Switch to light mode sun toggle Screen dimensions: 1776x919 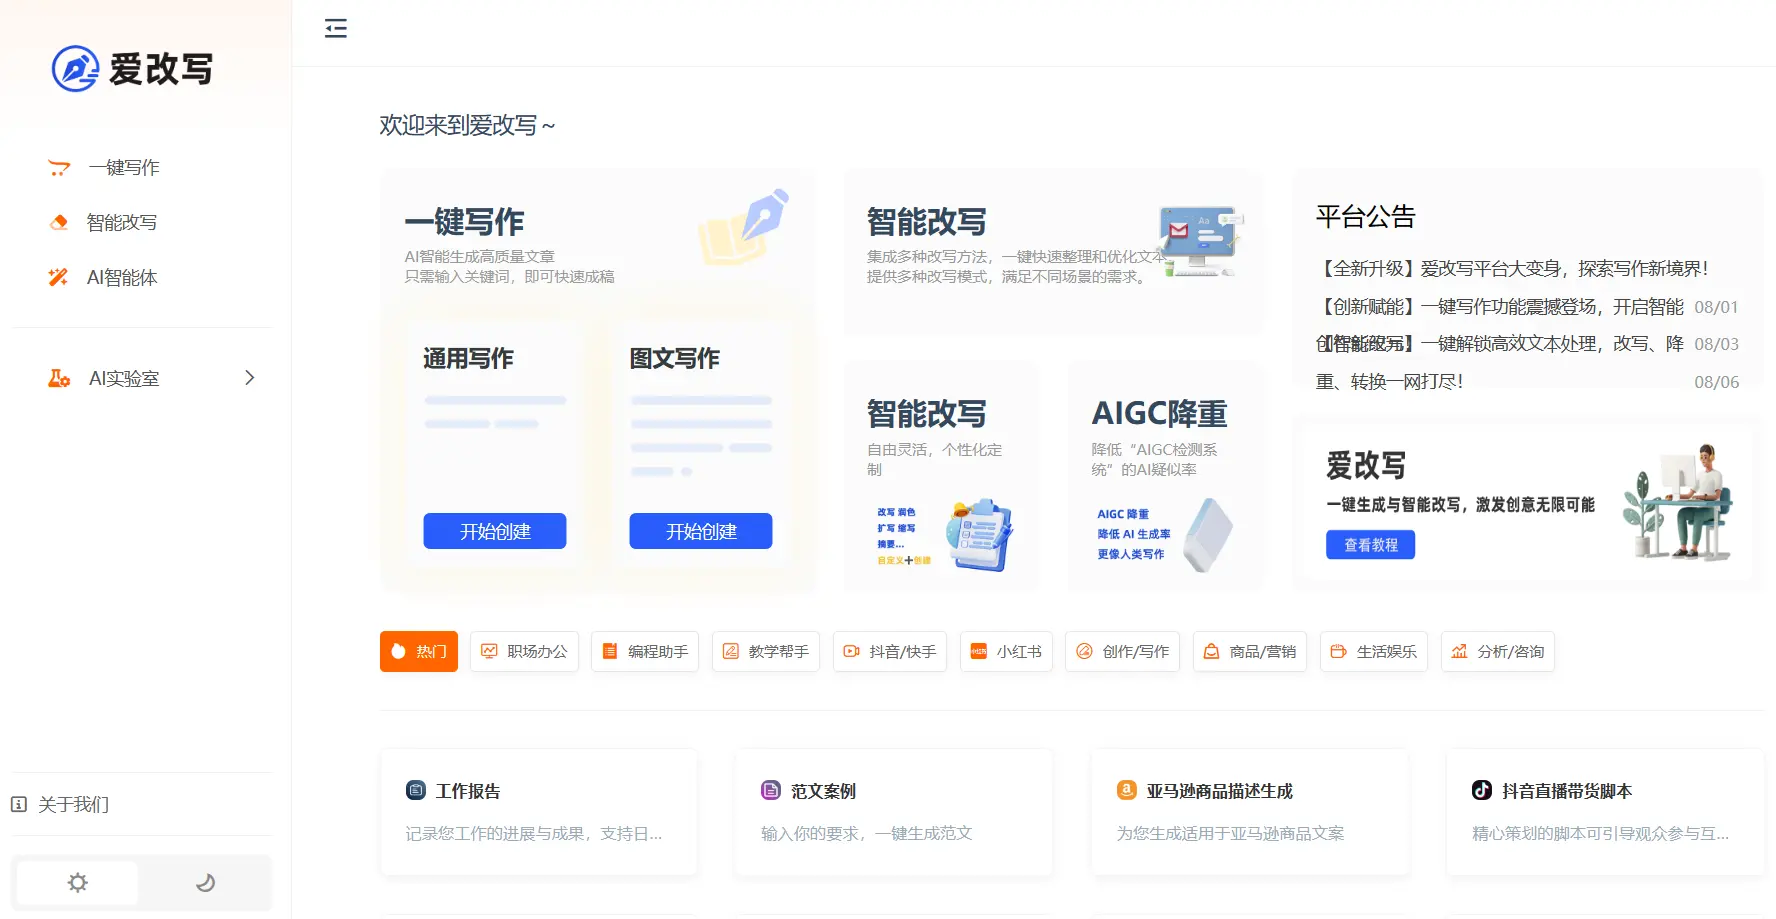point(78,883)
